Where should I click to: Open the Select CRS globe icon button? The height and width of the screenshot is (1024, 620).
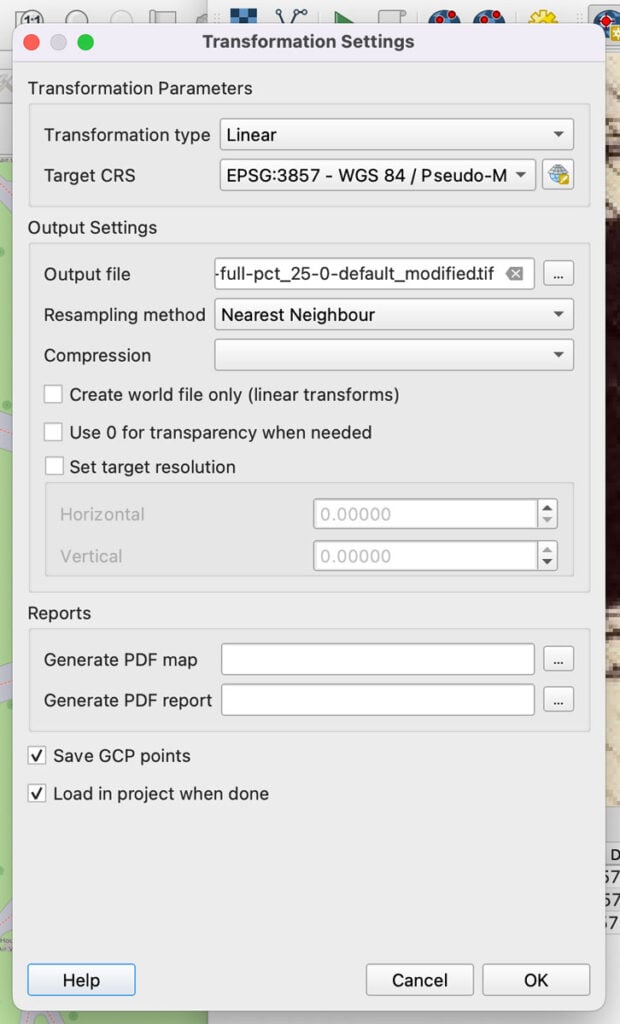[x=558, y=175]
